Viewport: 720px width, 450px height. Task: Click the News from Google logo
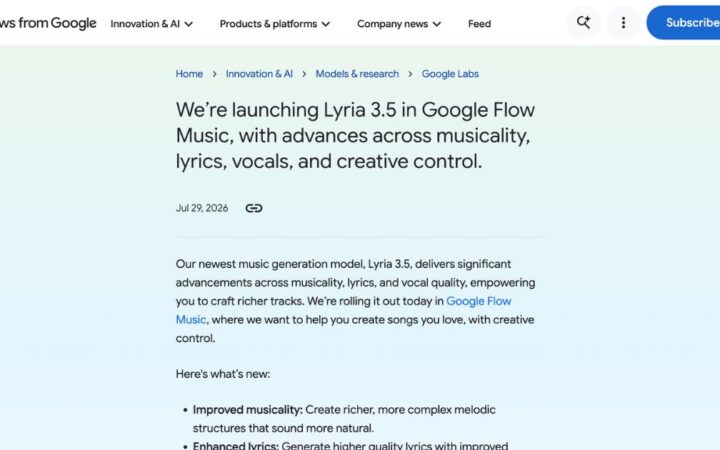(x=48, y=23)
